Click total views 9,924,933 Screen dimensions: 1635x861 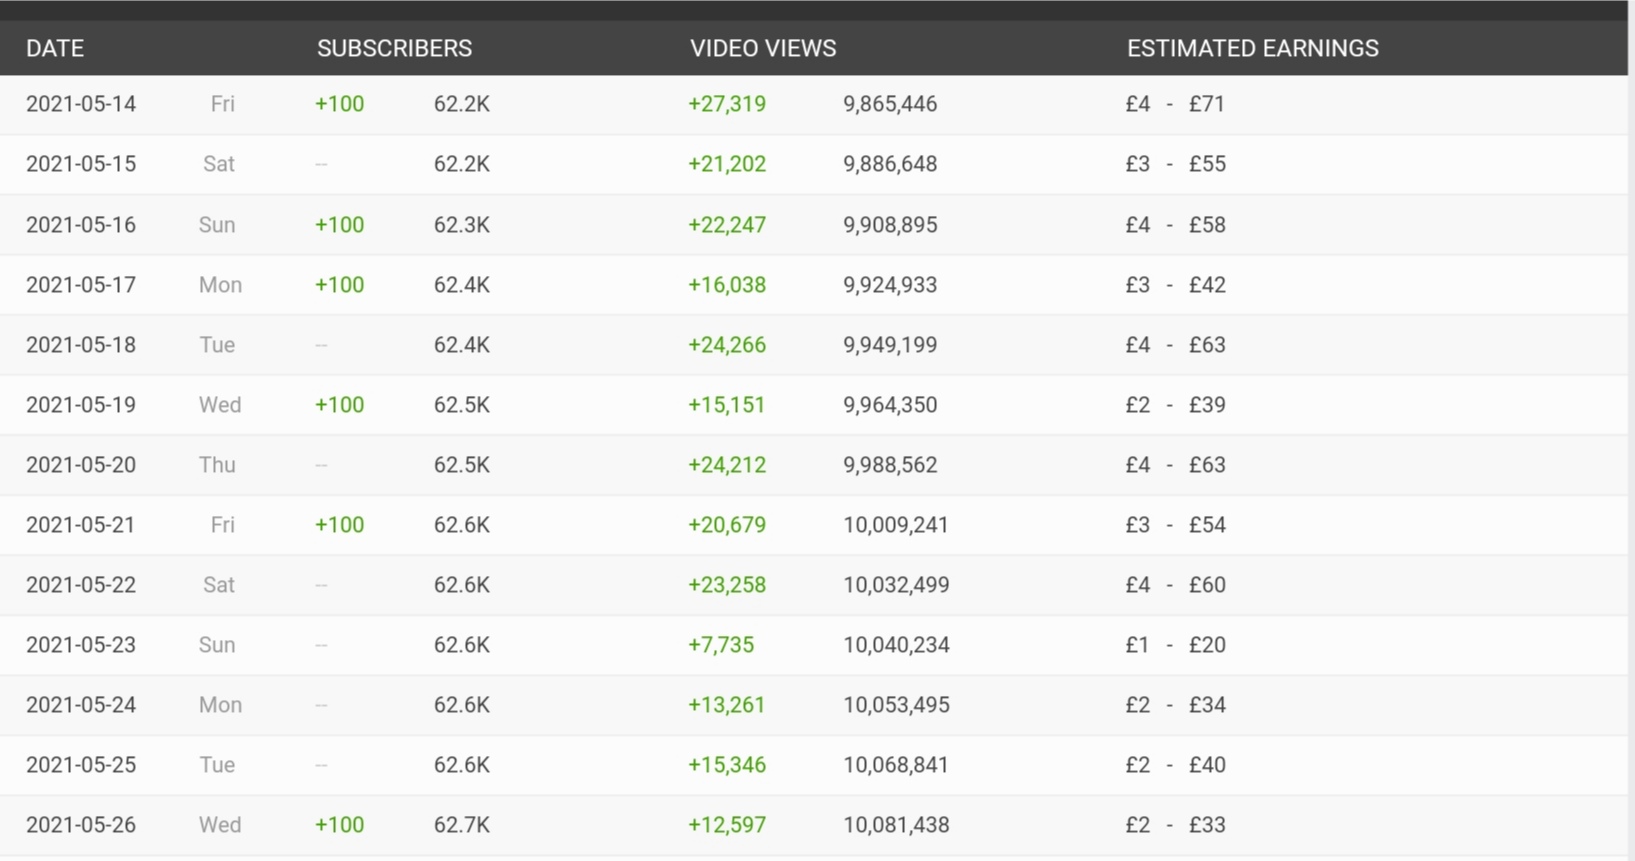(890, 285)
